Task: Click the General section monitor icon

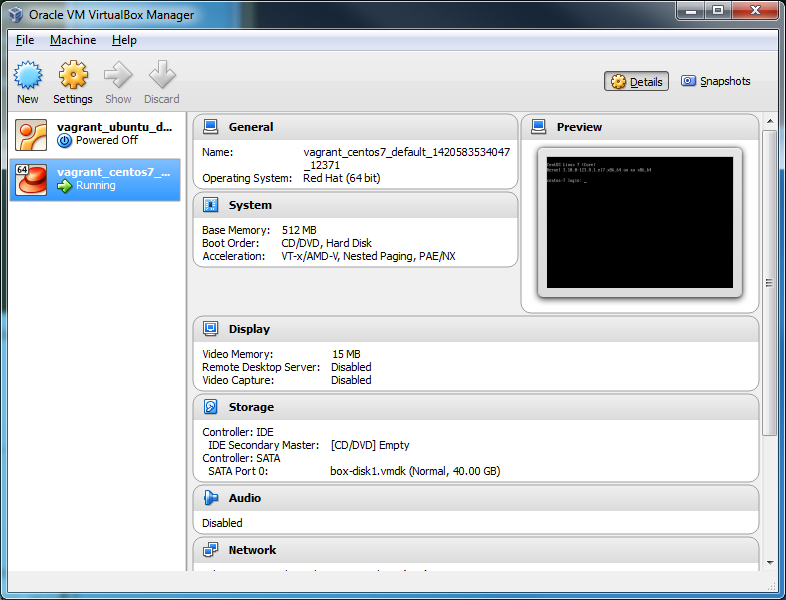Action: click(211, 127)
